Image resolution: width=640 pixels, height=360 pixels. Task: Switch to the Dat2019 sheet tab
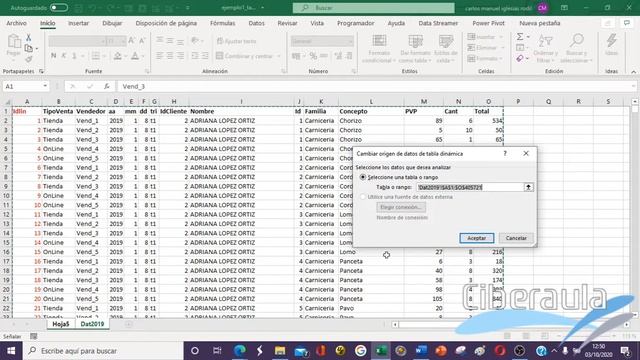(x=92, y=324)
